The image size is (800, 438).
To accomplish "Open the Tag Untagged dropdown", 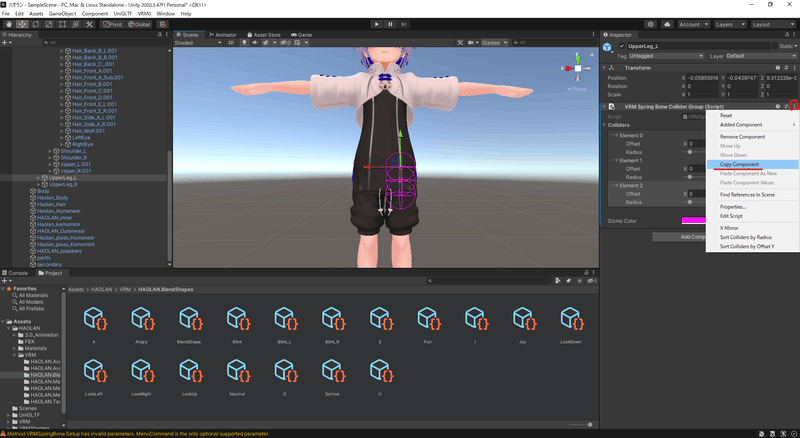I will coord(666,56).
